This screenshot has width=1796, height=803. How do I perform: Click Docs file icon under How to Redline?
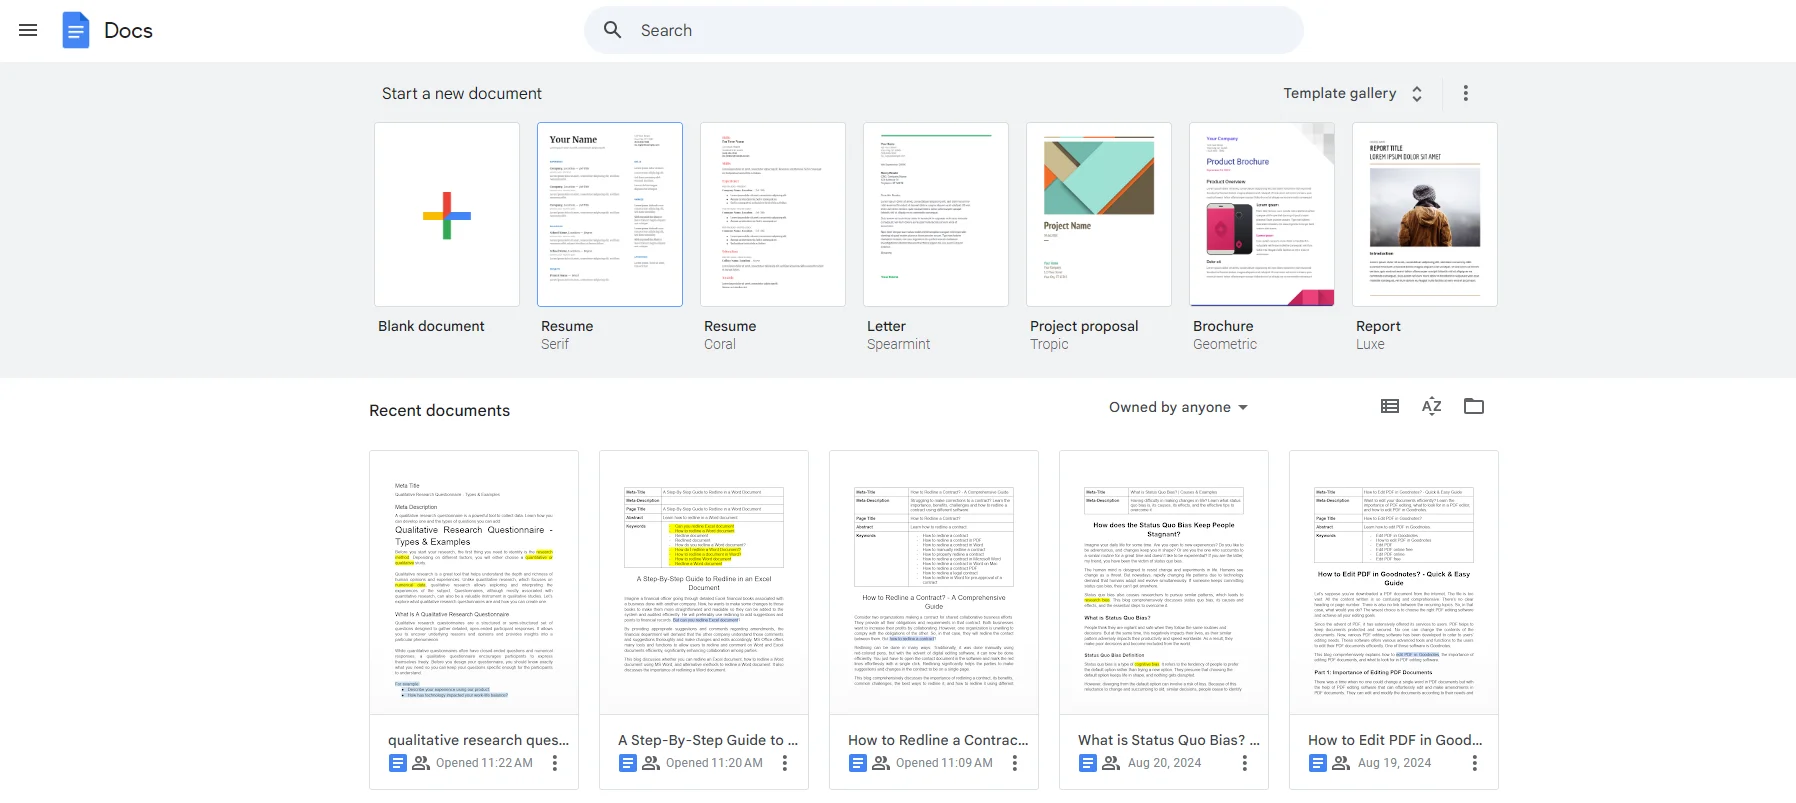(858, 763)
